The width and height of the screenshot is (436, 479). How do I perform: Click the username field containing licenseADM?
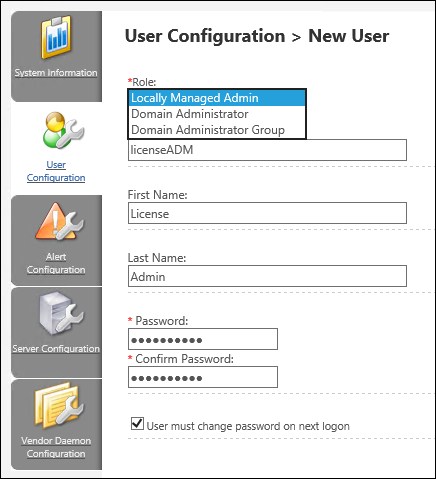(x=267, y=150)
